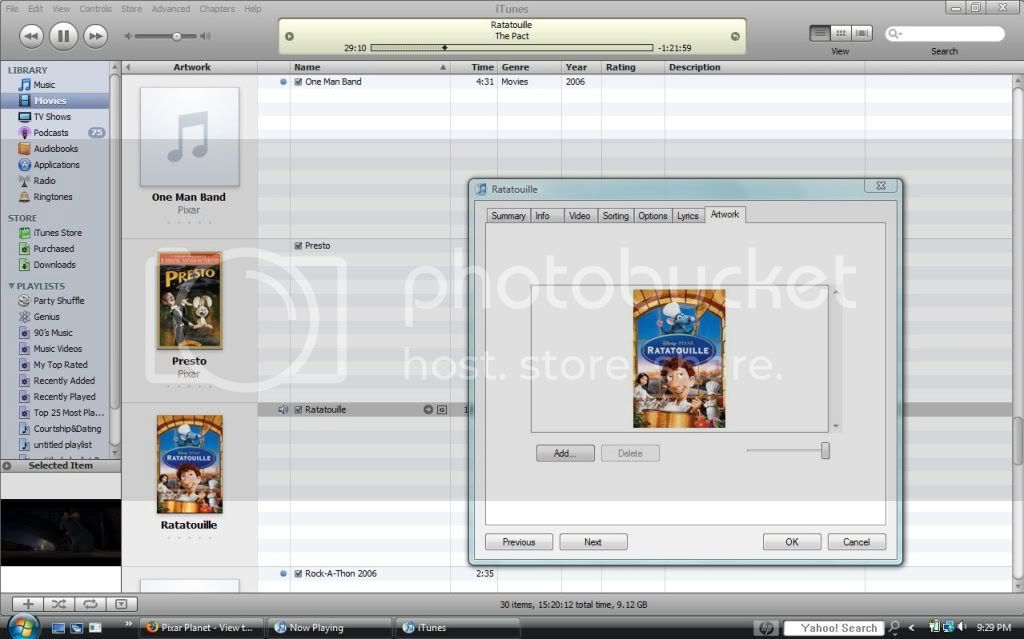Click the shuffle icon in bottom bar

pos(59,604)
